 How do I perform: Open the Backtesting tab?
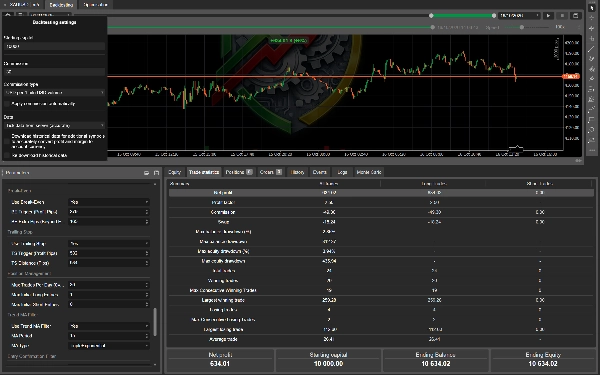(x=61, y=5)
